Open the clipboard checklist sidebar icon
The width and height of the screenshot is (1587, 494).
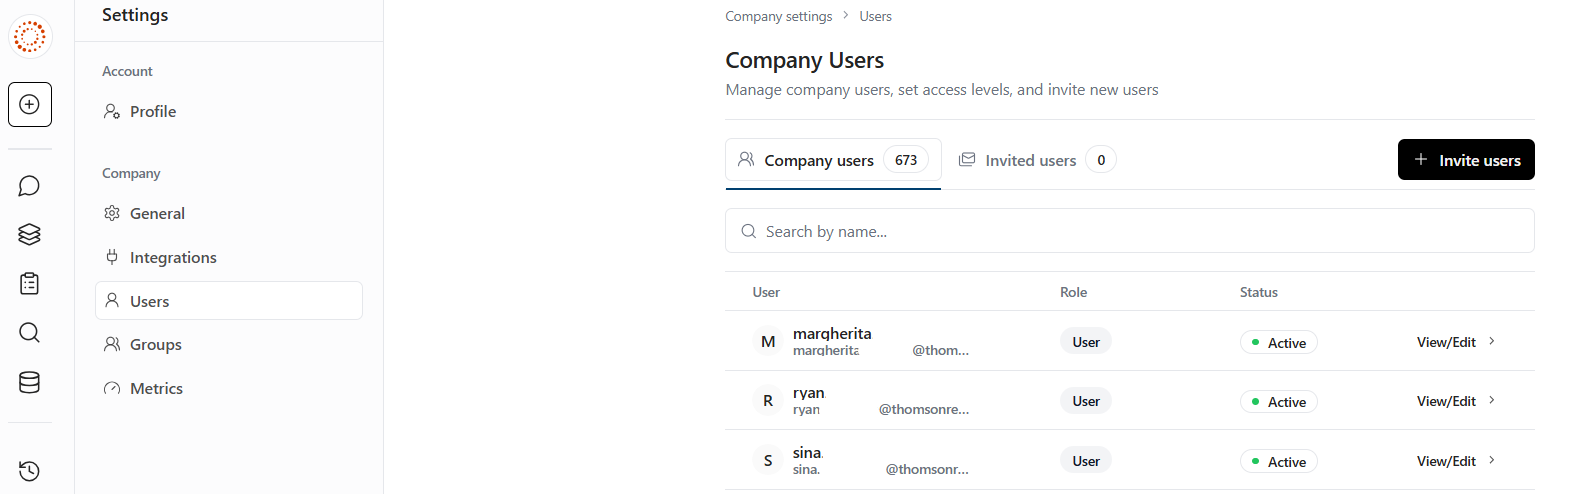click(x=30, y=284)
